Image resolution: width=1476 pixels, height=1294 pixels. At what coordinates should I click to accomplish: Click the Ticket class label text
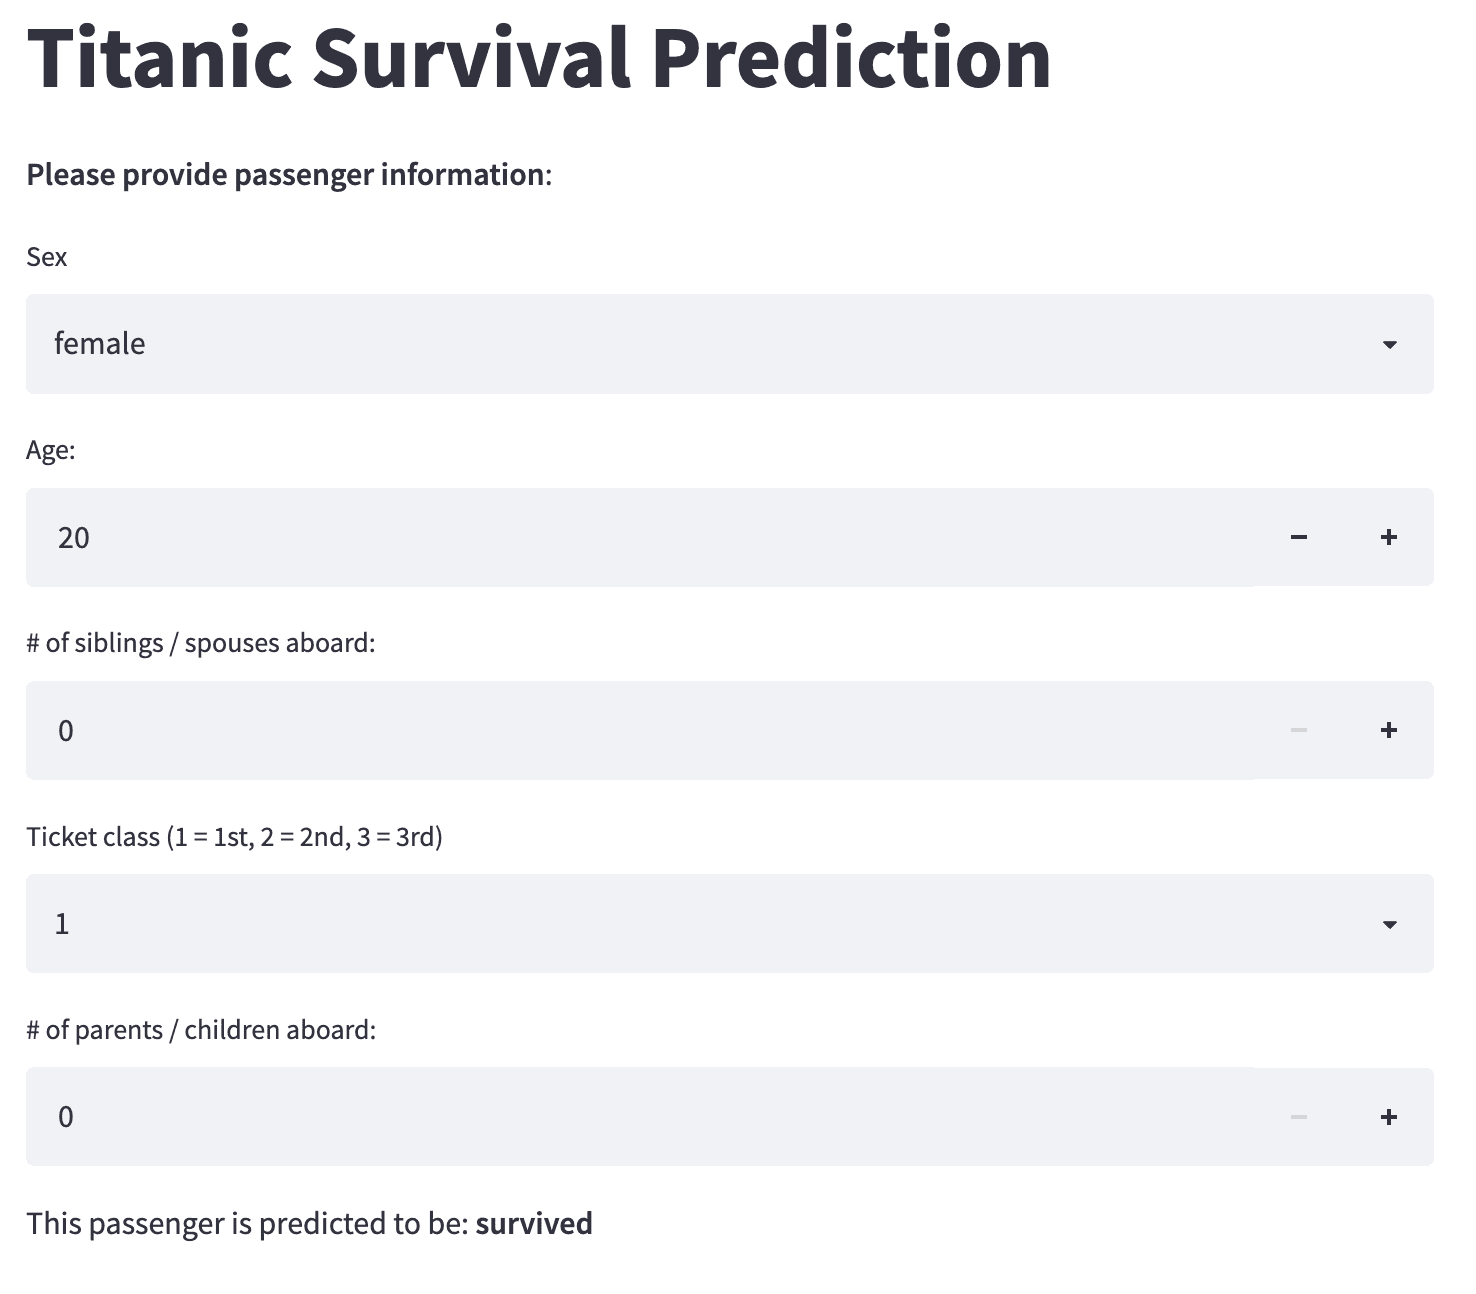[x=235, y=837]
